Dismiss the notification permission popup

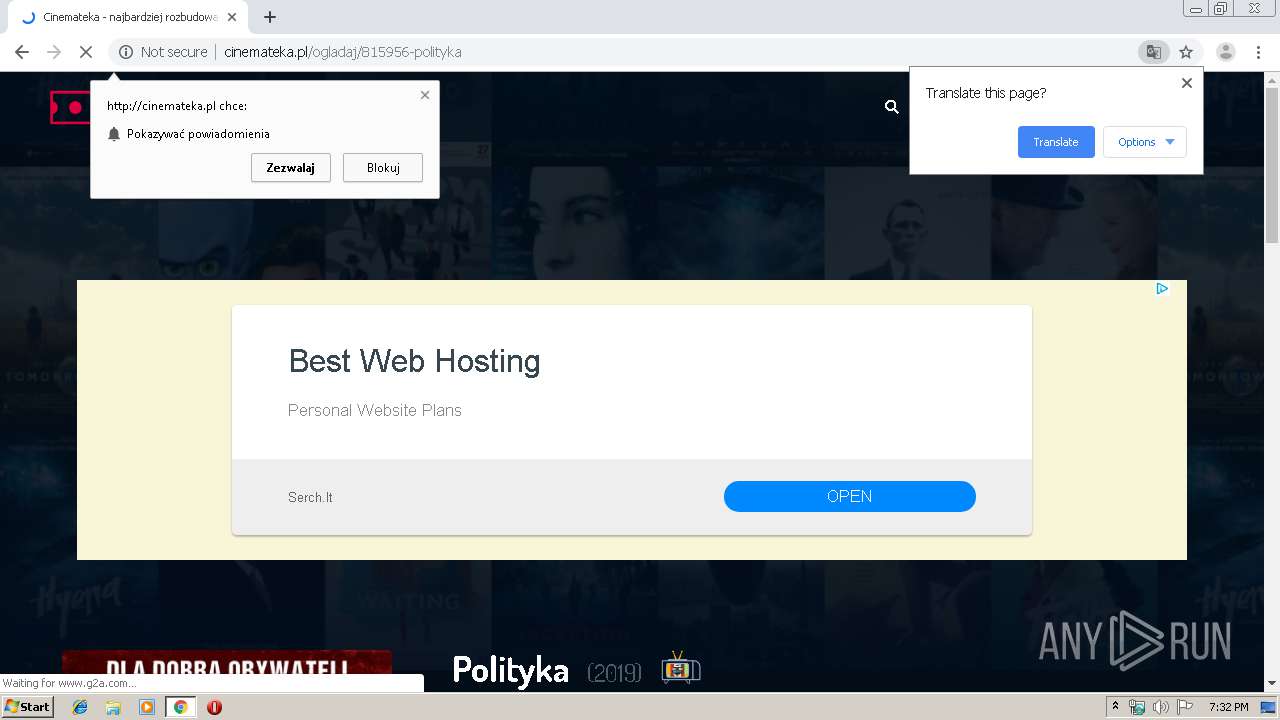coord(425,95)
